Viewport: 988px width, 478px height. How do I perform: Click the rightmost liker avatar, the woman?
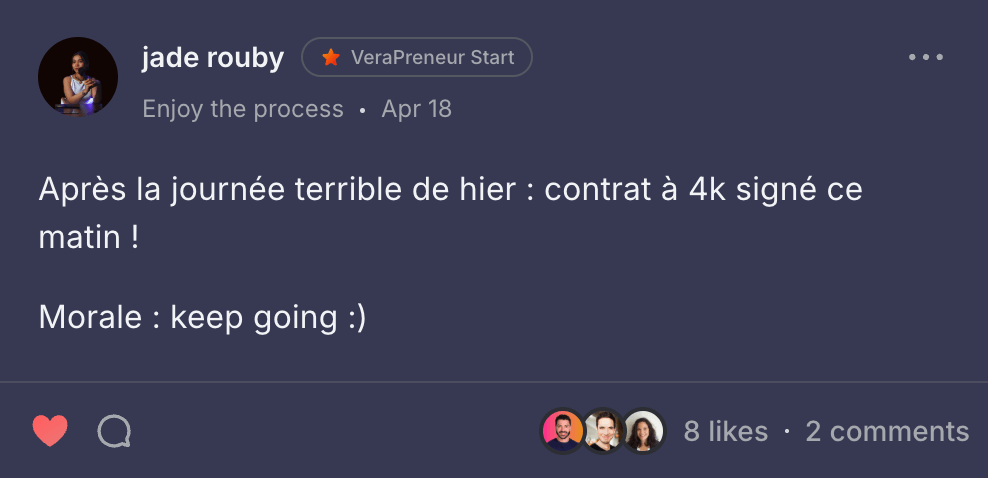[x=644, y=431]
